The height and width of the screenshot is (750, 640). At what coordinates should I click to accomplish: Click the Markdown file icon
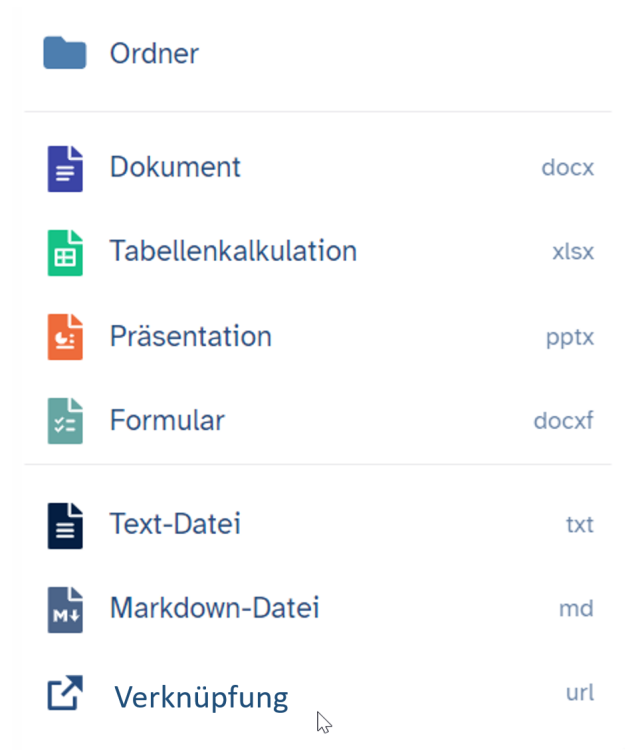[x=65, y=610]
